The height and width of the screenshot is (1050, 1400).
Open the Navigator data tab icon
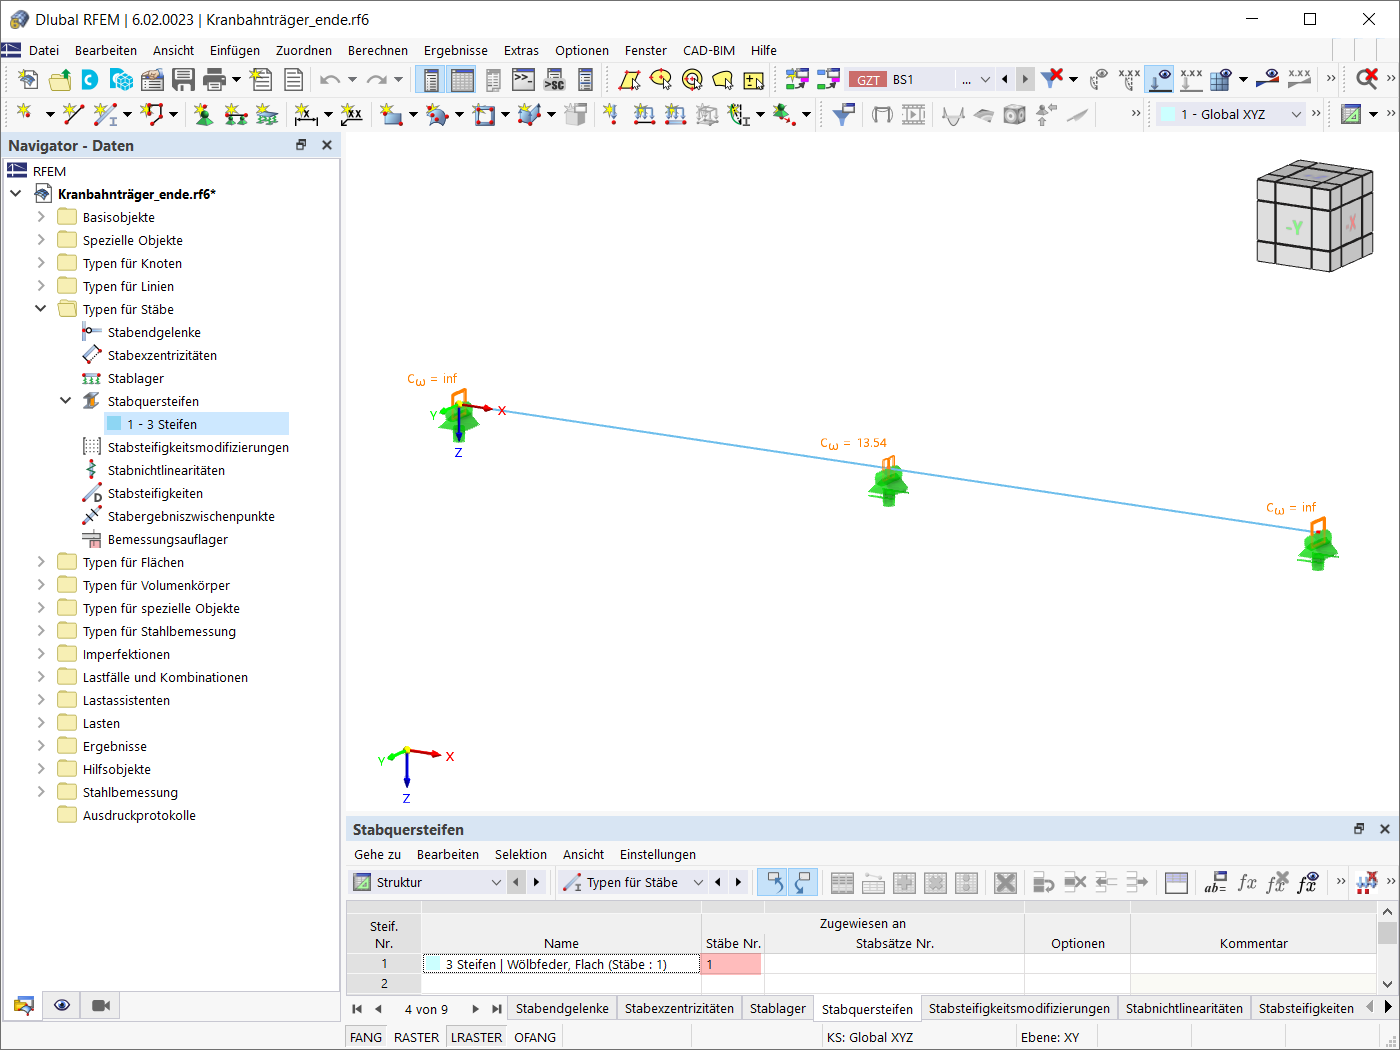[24, 1005]
